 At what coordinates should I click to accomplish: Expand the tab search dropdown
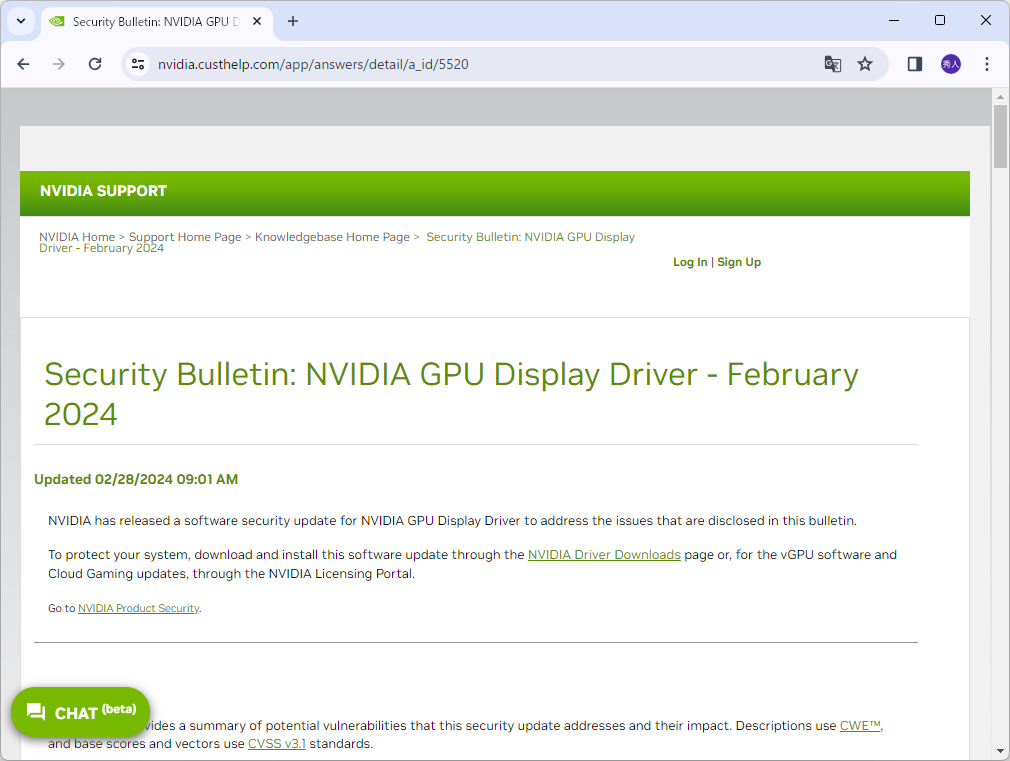(21, 21)
